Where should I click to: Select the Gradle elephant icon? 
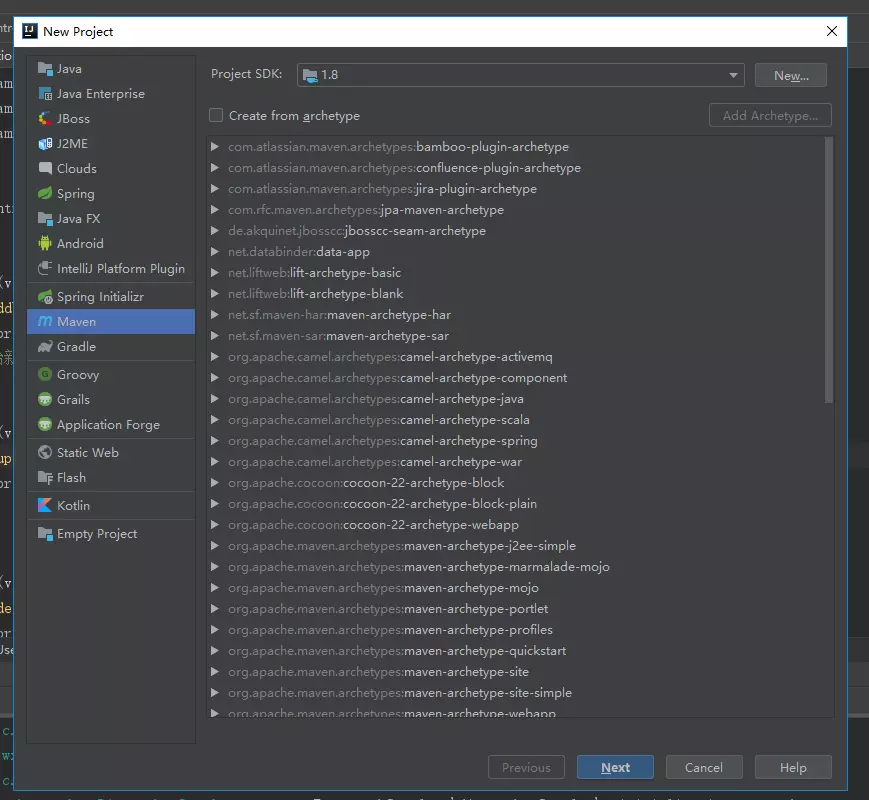[x=45, y=347]
